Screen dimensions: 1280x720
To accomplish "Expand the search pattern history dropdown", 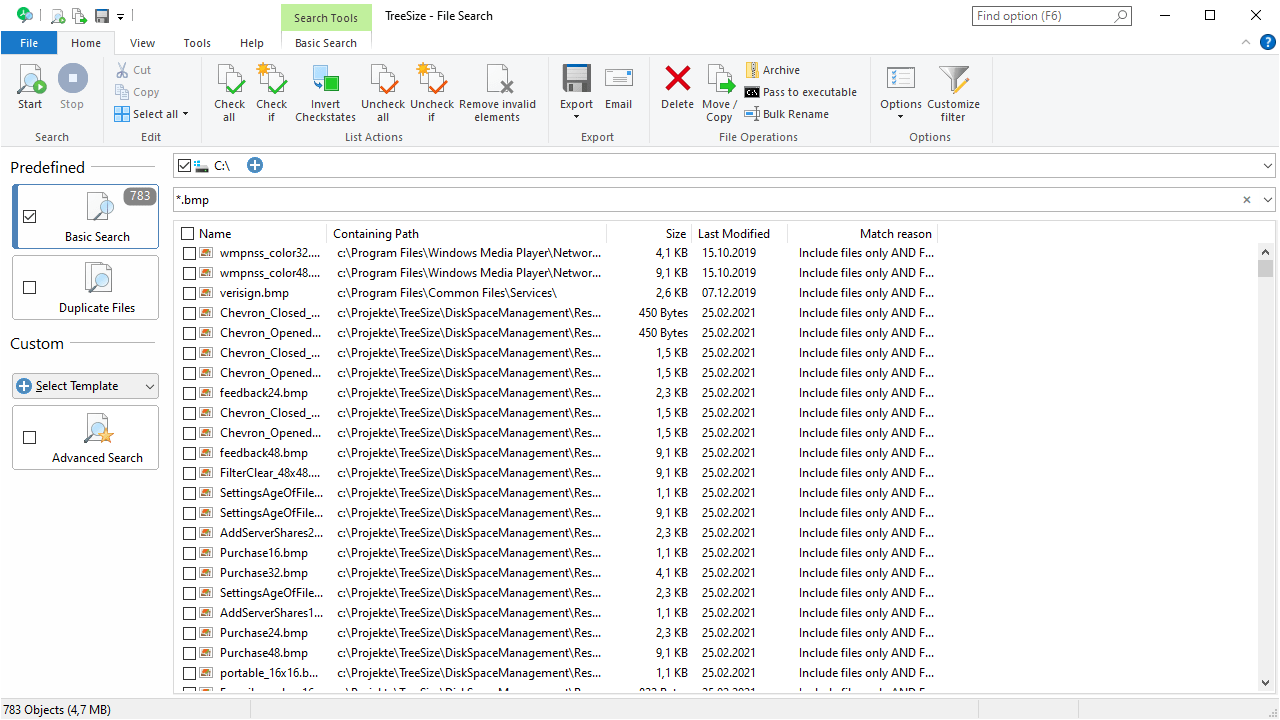I will tap(1268, 200).
